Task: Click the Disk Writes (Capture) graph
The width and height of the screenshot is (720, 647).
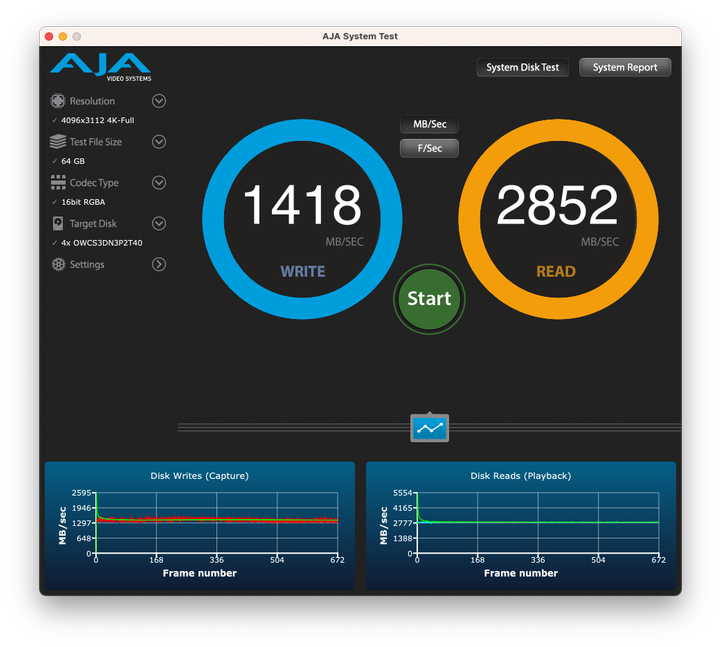Action: point(216,524)
